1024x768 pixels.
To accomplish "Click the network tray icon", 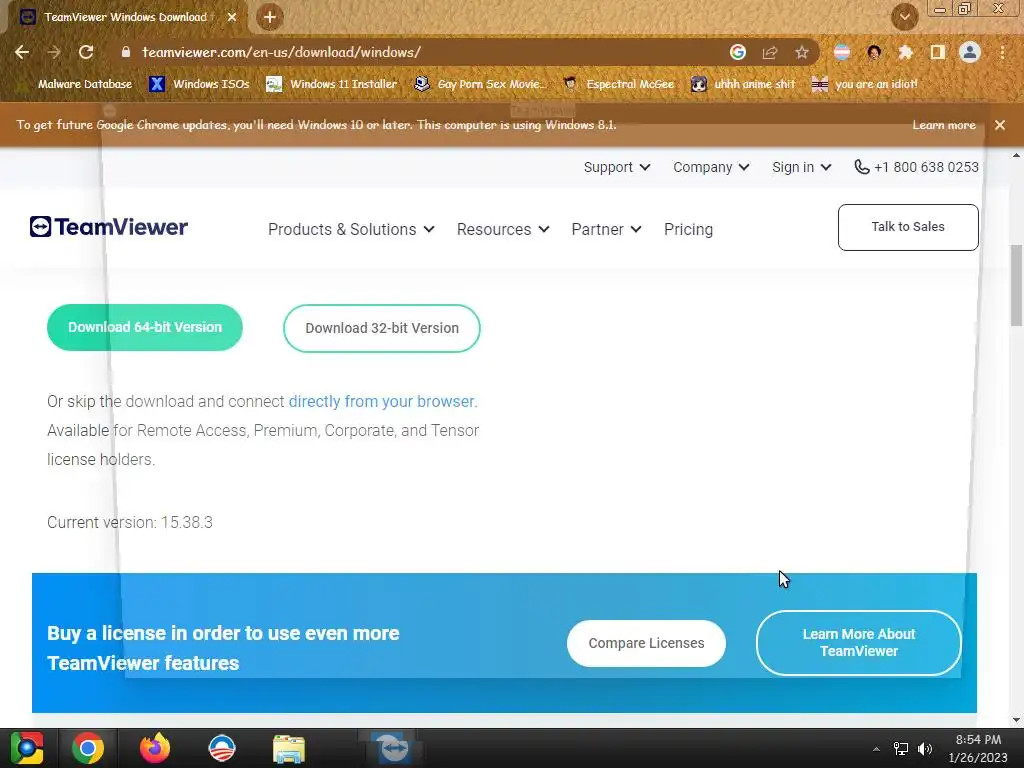I will (x=901, y=749).
